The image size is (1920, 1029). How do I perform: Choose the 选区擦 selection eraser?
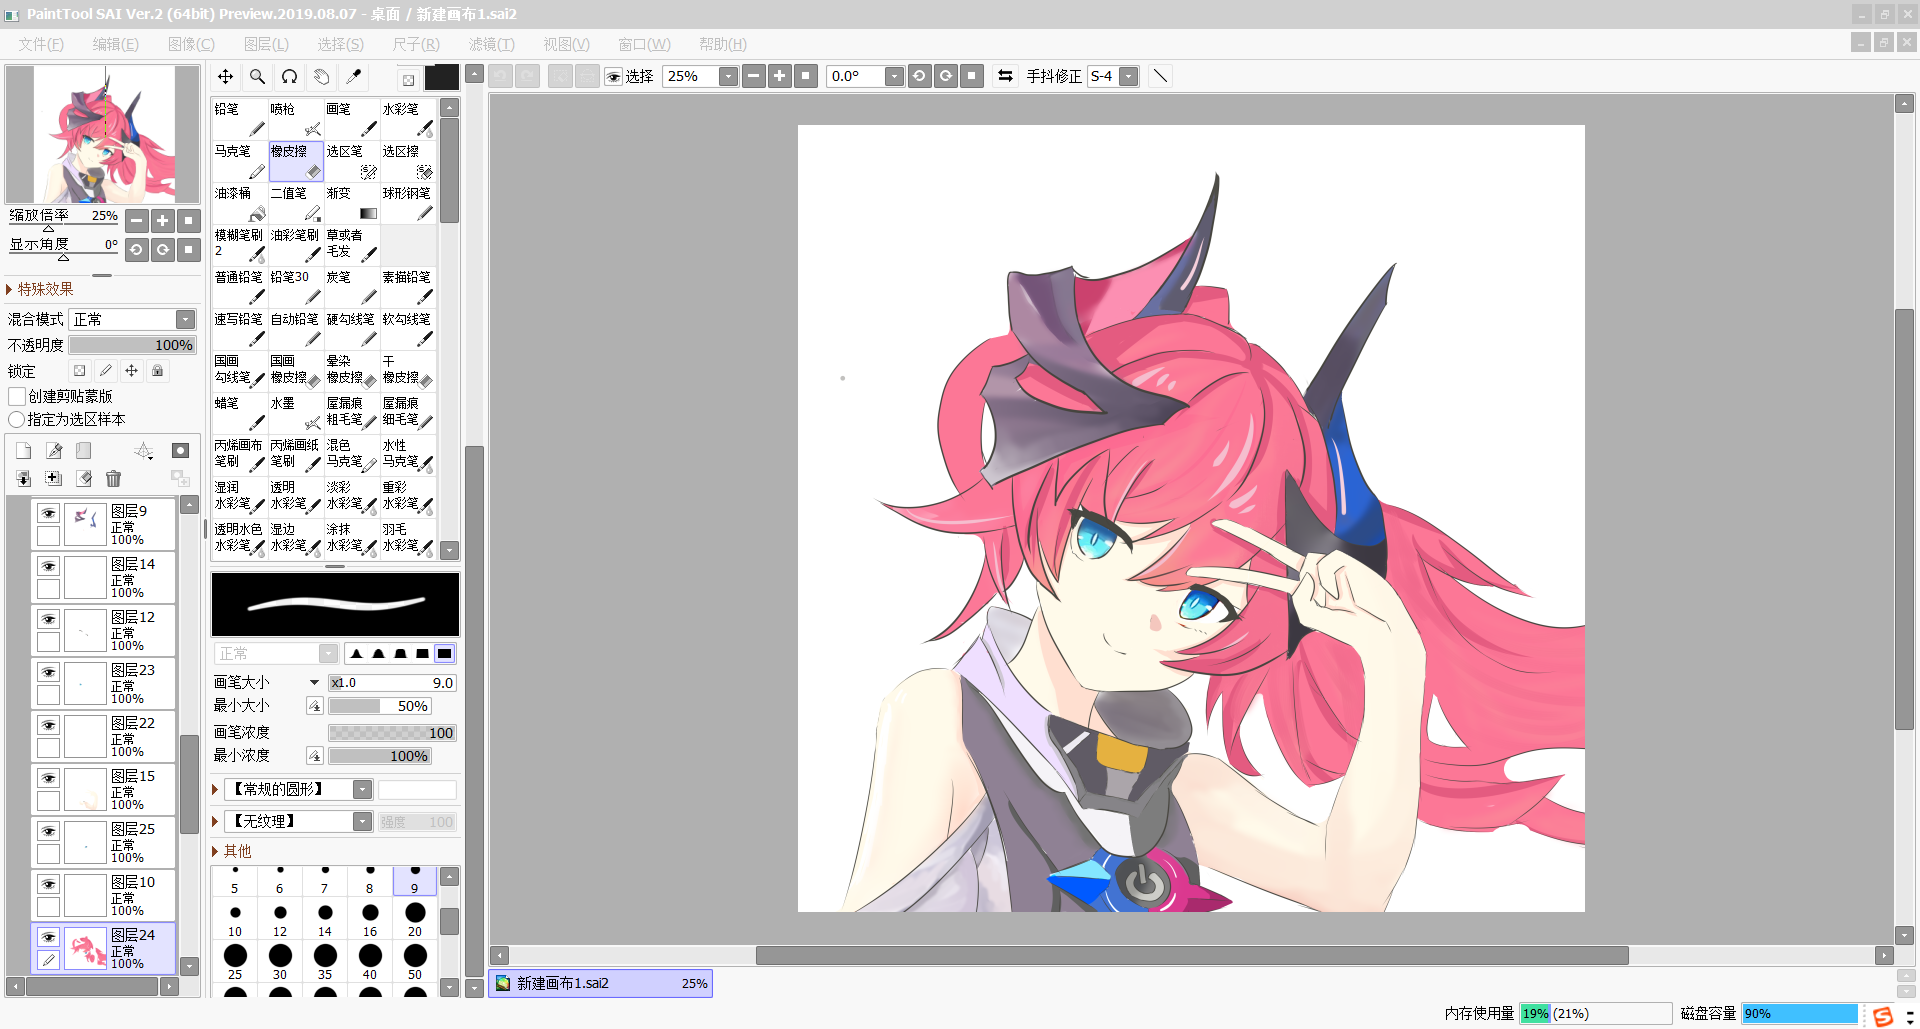pyautogui.click(x=408, y=161)
